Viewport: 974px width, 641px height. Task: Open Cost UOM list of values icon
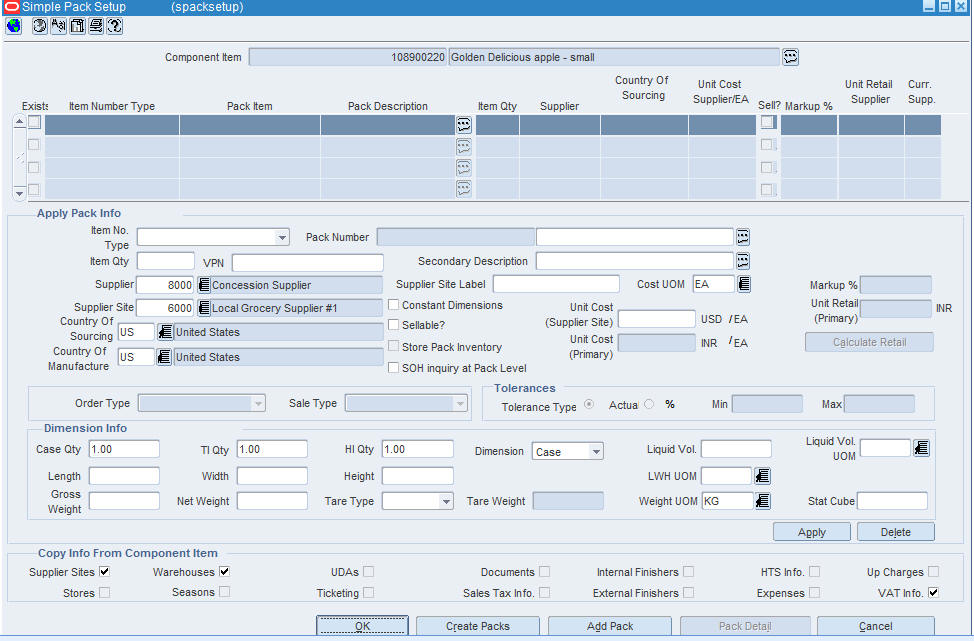pyautogui.click(x=744, y=284)
